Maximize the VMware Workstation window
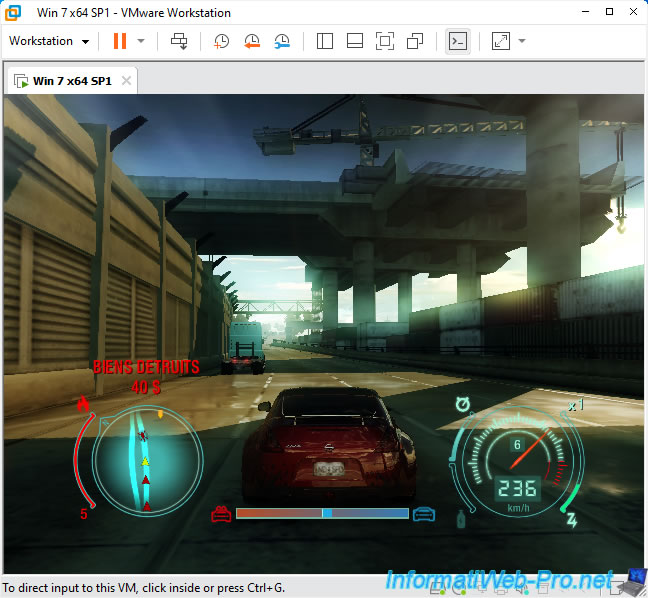This screenshot has height=598, width=648. (x=609, y=12)
